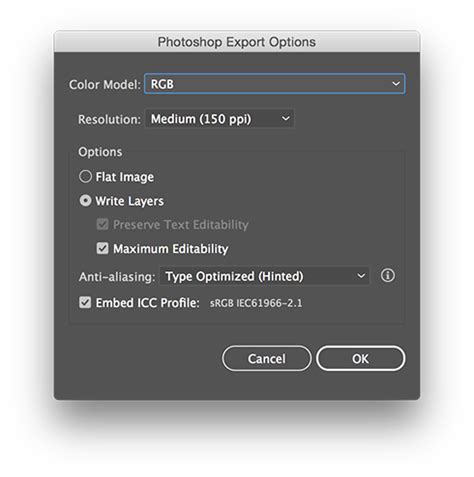The width and height of the screenshot is (474, 477).
Task: Toggle the Embed ICC Profile checkbox
Action: [x=85, y=303]
